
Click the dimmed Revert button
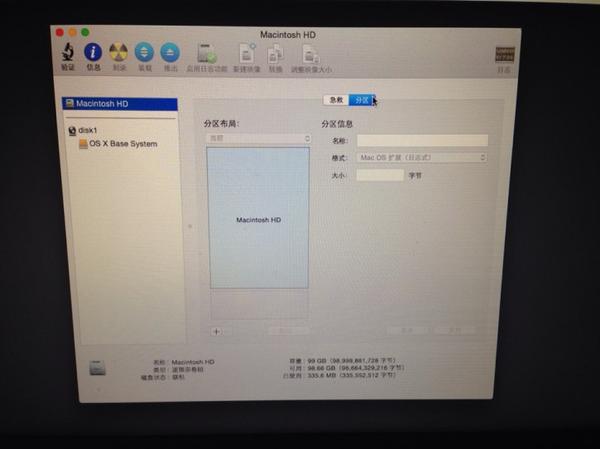pyautogui.click(x=406, y=330)
